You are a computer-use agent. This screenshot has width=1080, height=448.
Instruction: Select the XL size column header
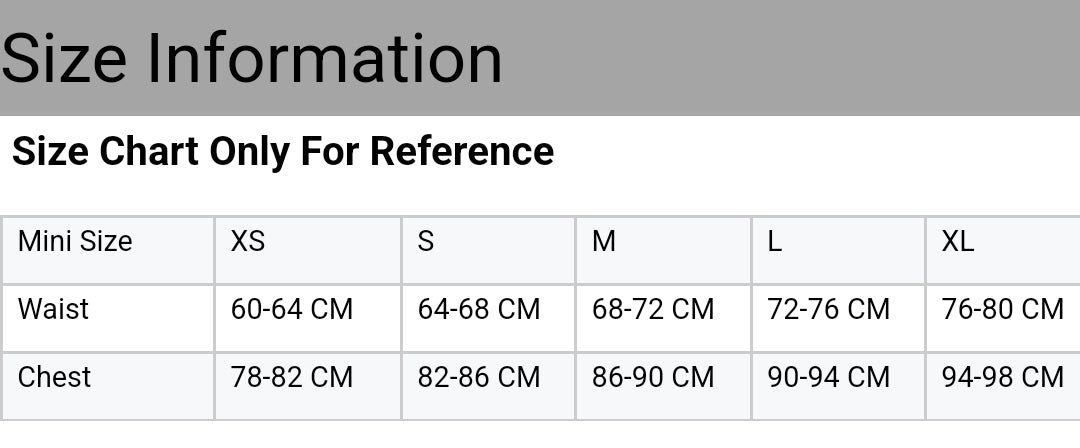point(958,242)
